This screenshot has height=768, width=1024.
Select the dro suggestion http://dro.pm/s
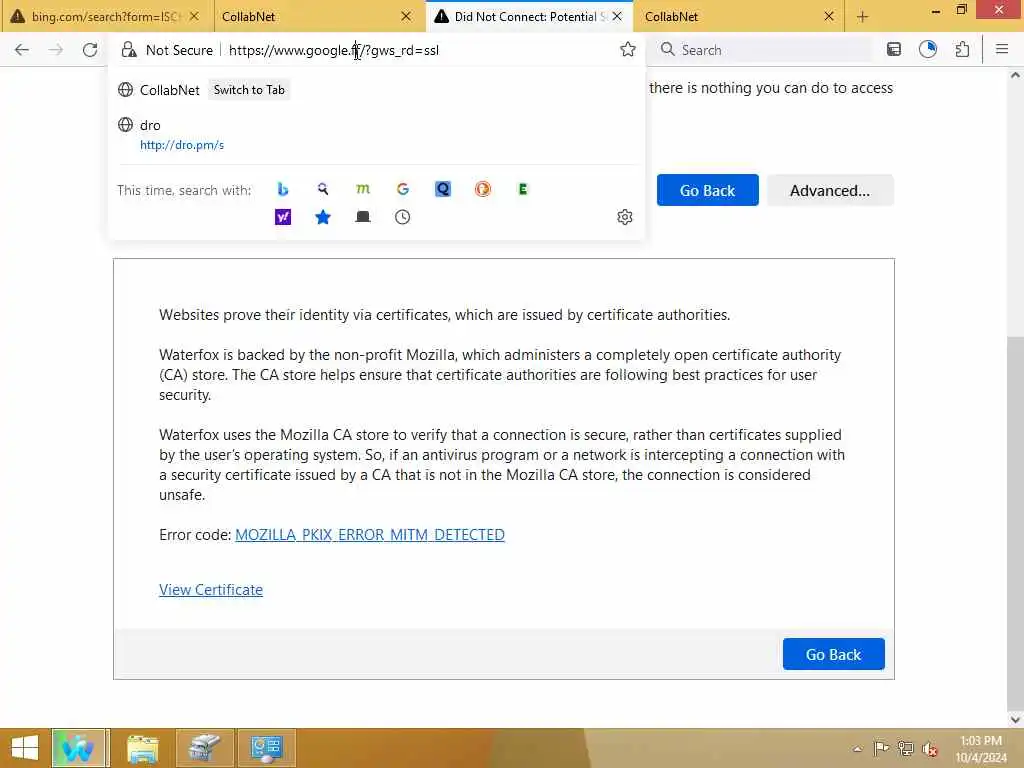[x=377, y=134]
